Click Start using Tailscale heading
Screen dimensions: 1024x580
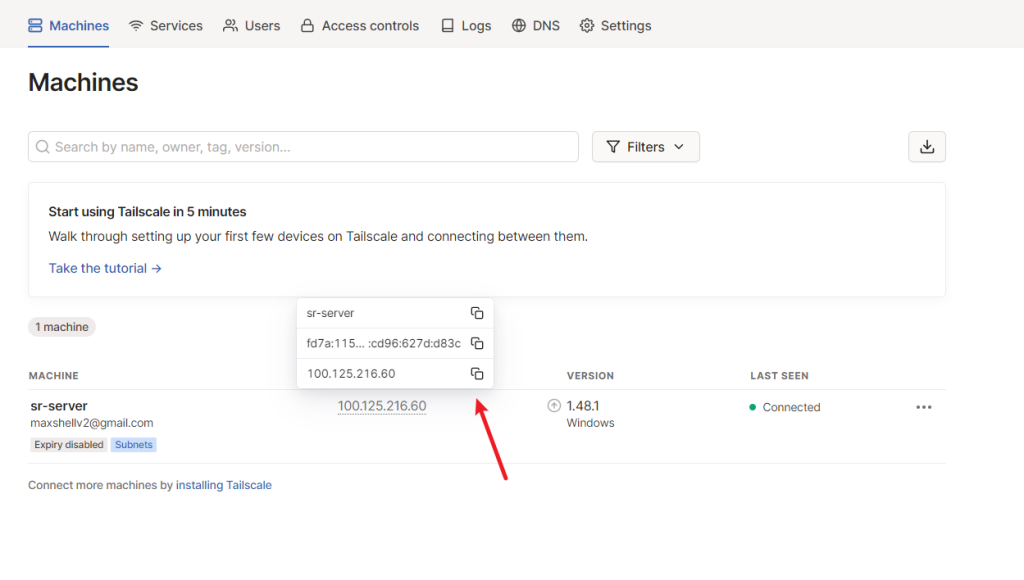coord(147,212)
